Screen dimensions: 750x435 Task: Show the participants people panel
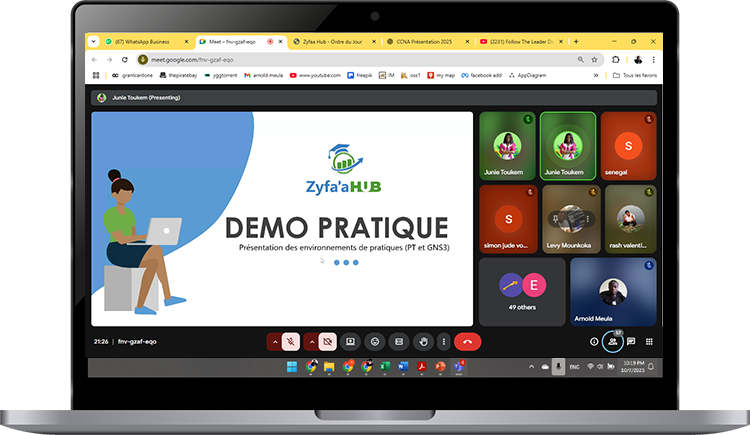pos(612,341)
